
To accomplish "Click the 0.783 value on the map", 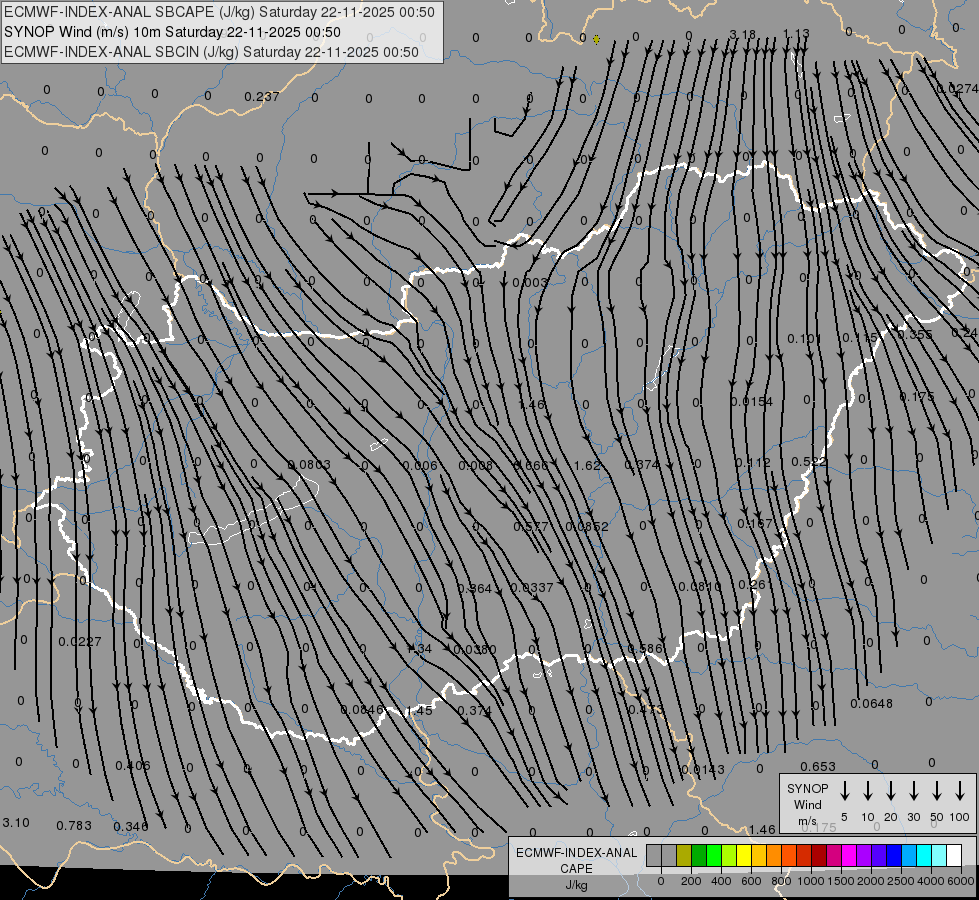I will pos(74,826).
